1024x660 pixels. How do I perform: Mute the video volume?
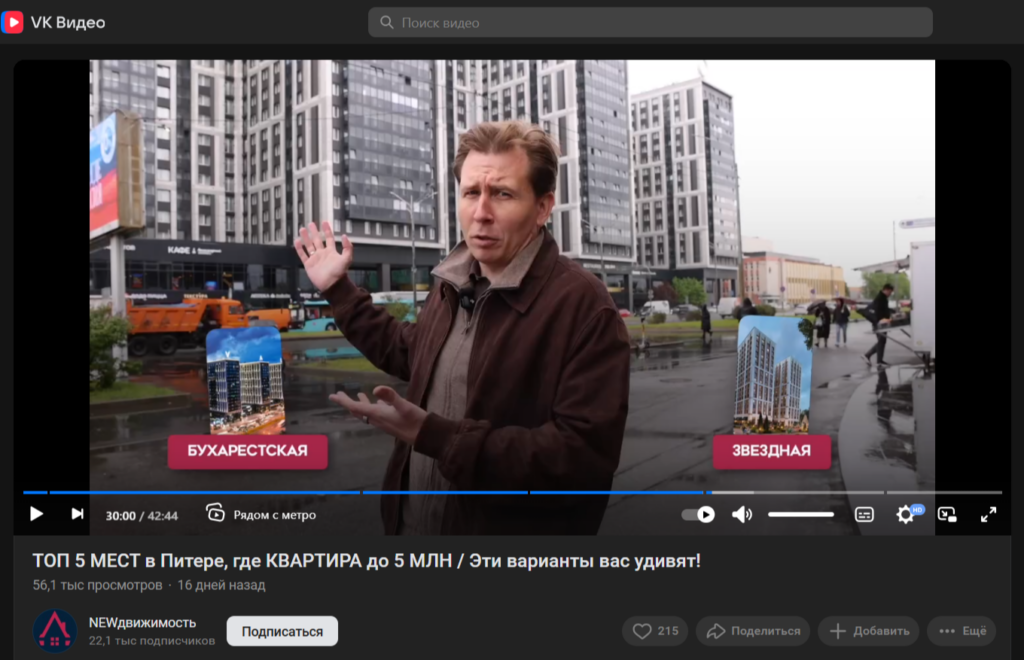pos(742,514)
